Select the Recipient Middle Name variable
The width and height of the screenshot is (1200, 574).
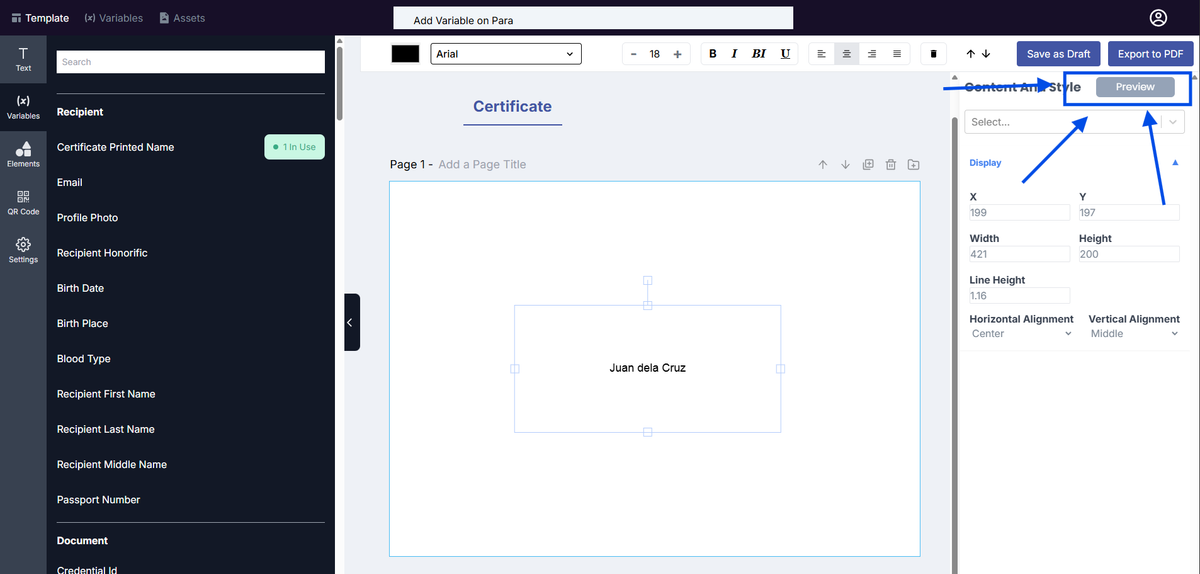112,464
